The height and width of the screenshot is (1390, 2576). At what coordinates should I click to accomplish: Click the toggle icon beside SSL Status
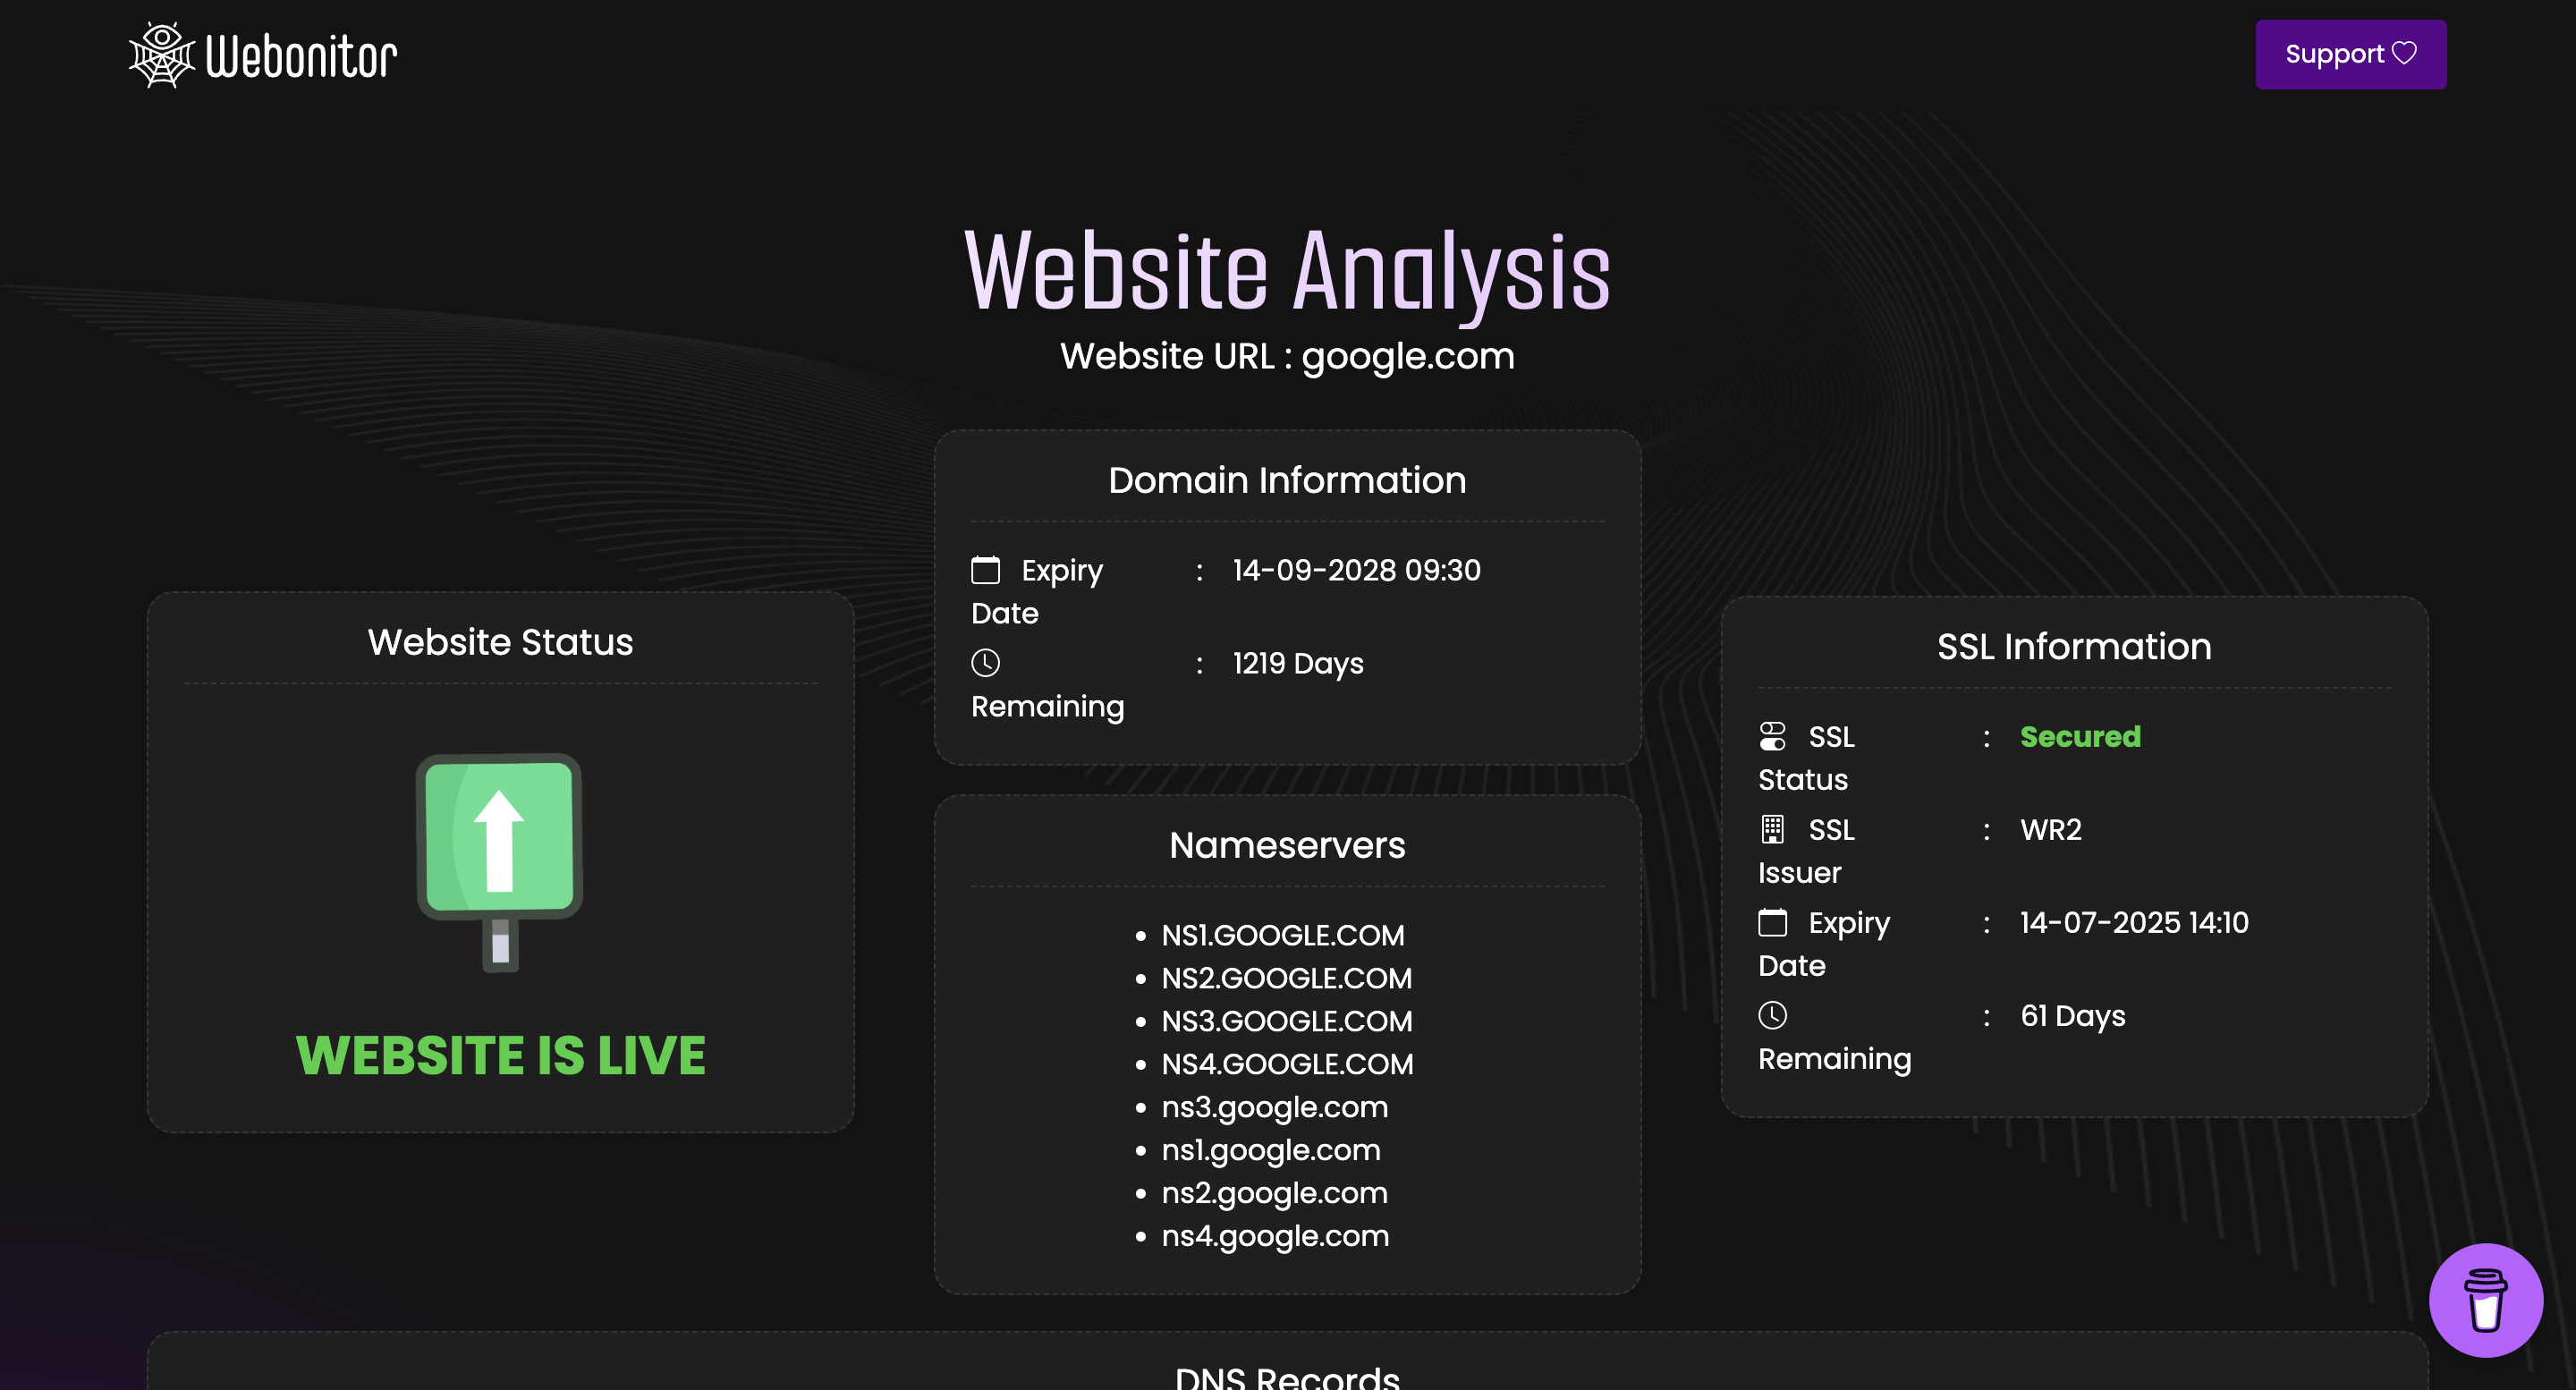tap(1772, 737)
